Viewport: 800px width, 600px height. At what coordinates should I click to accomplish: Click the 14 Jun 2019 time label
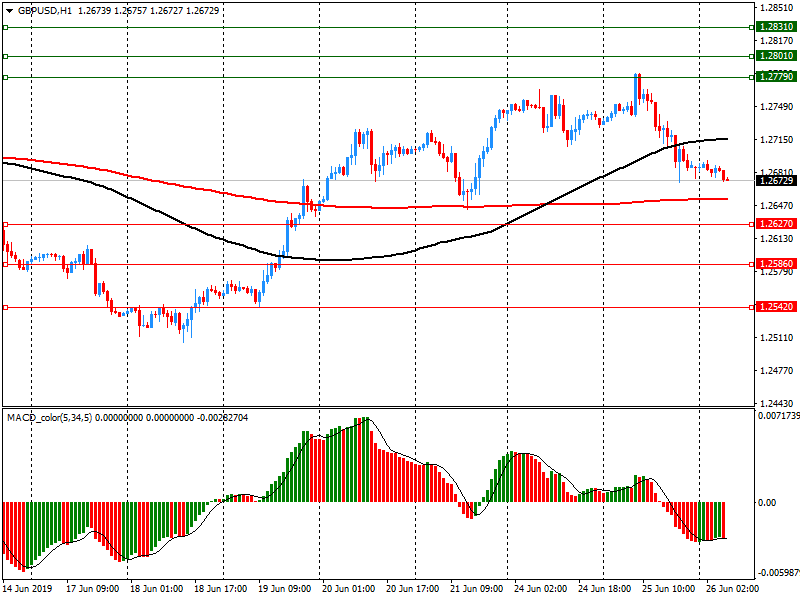click(27, 589)
